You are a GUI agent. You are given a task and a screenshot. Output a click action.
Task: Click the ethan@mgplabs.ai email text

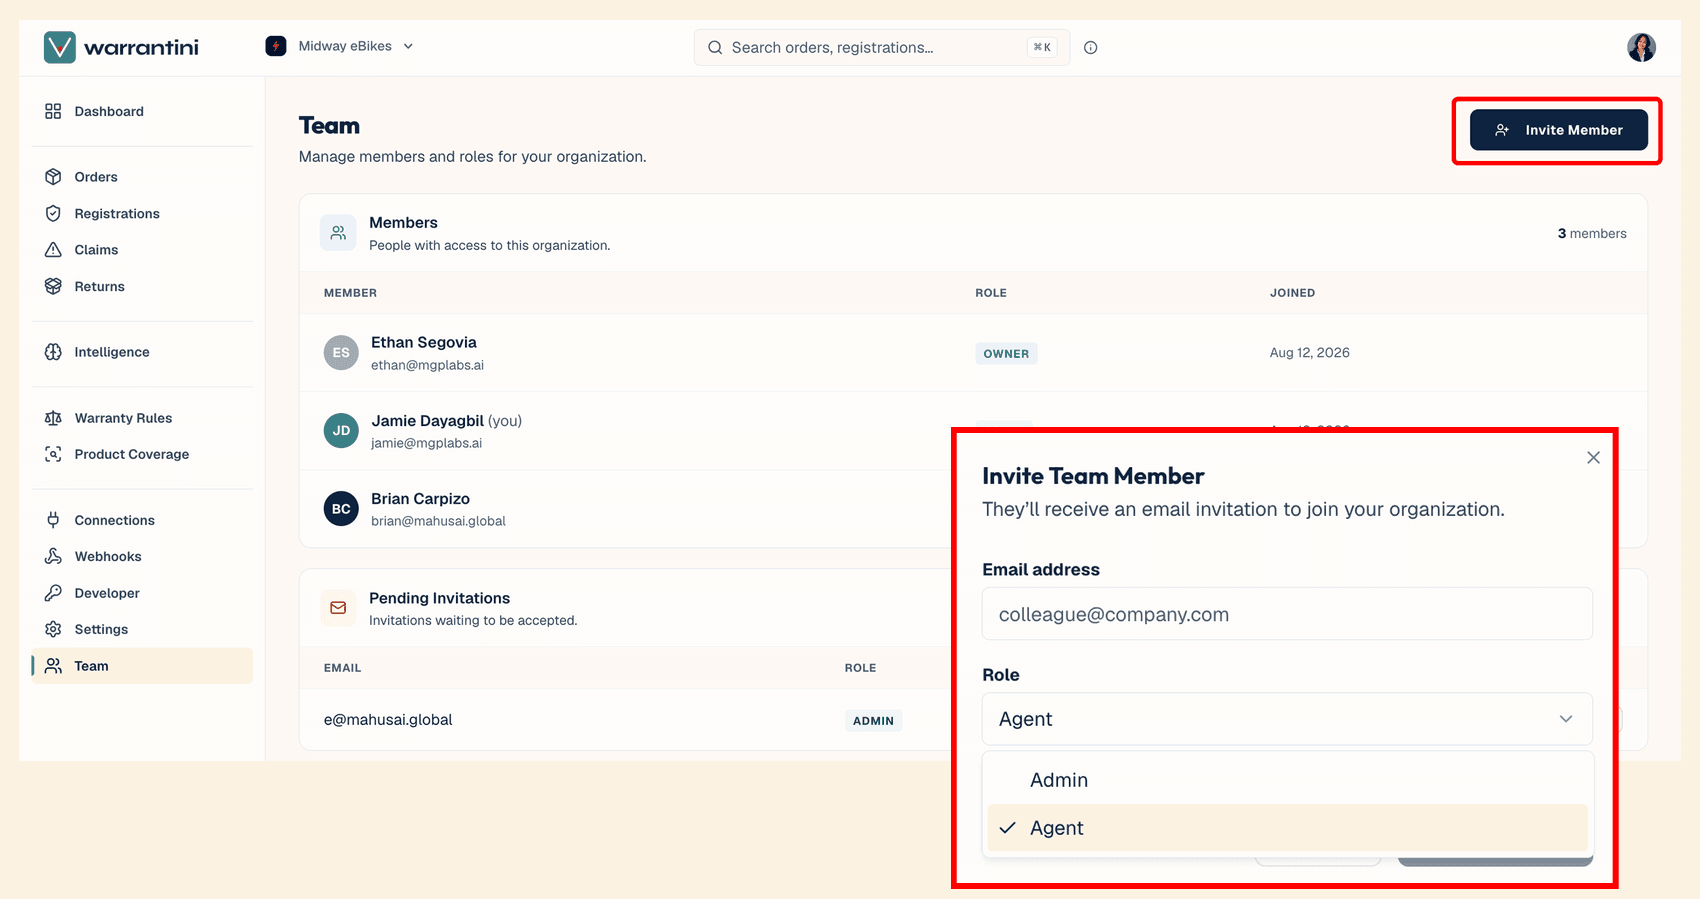click(x=427, y=365)
